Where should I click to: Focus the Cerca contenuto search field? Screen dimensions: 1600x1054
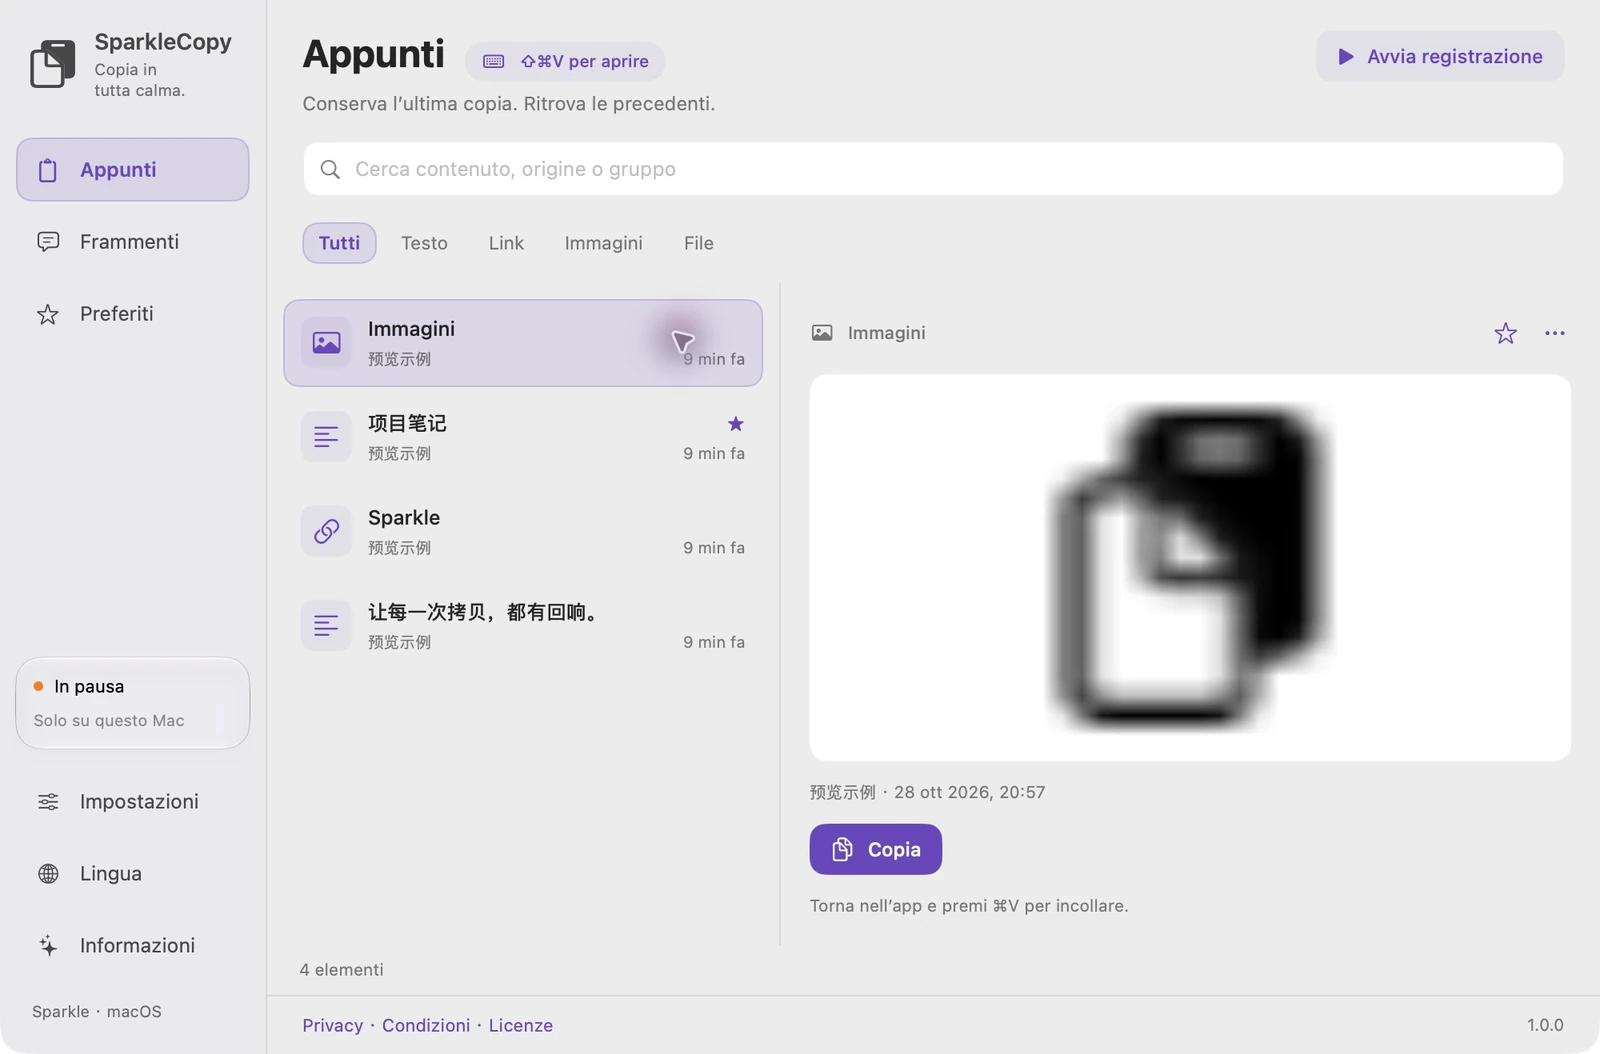(933, 169)
